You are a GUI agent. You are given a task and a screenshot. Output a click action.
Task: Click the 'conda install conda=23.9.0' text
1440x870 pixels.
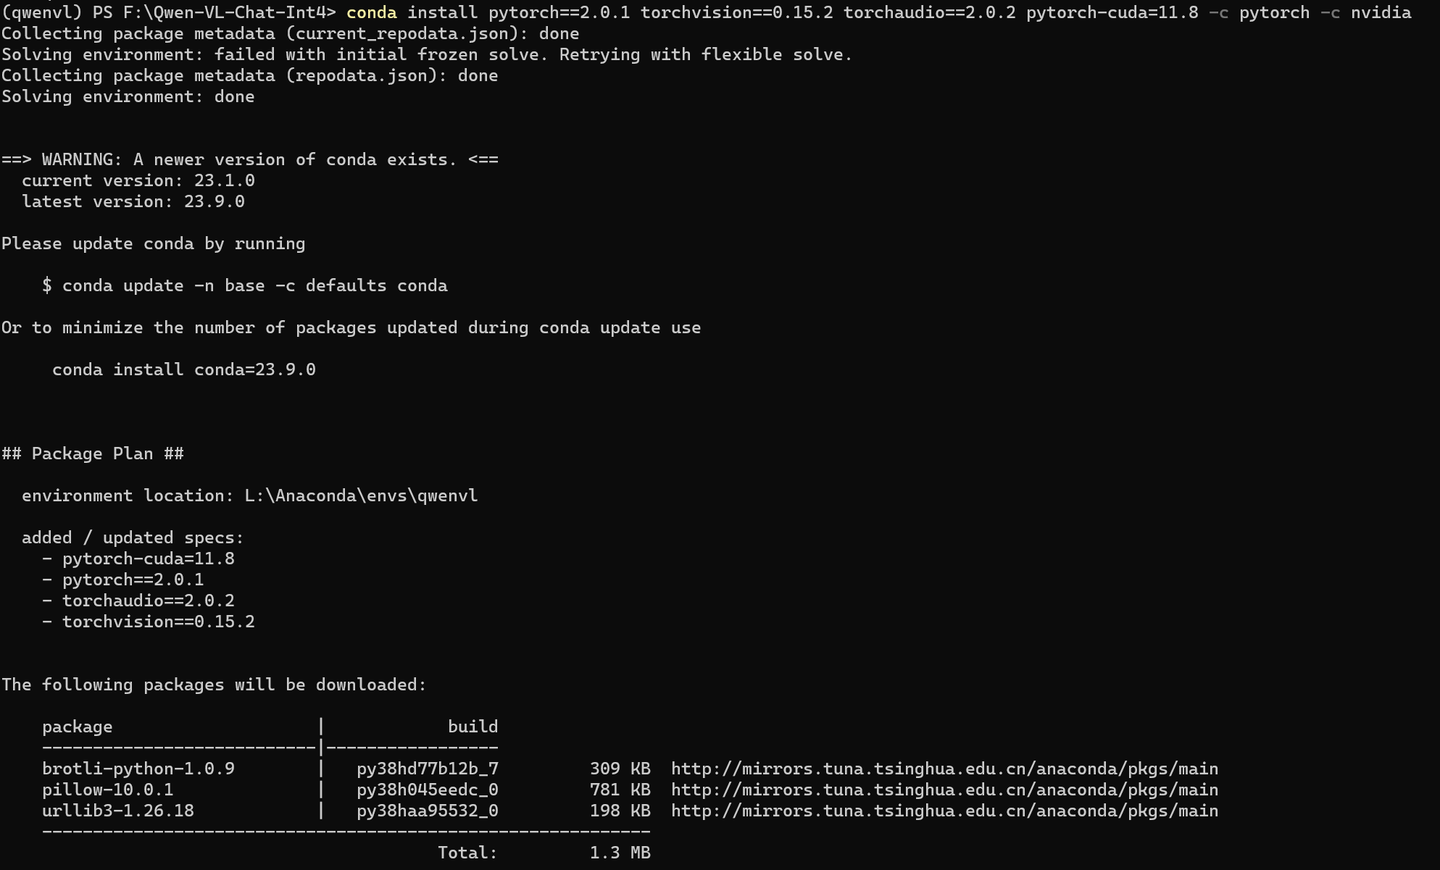(184, 369)
